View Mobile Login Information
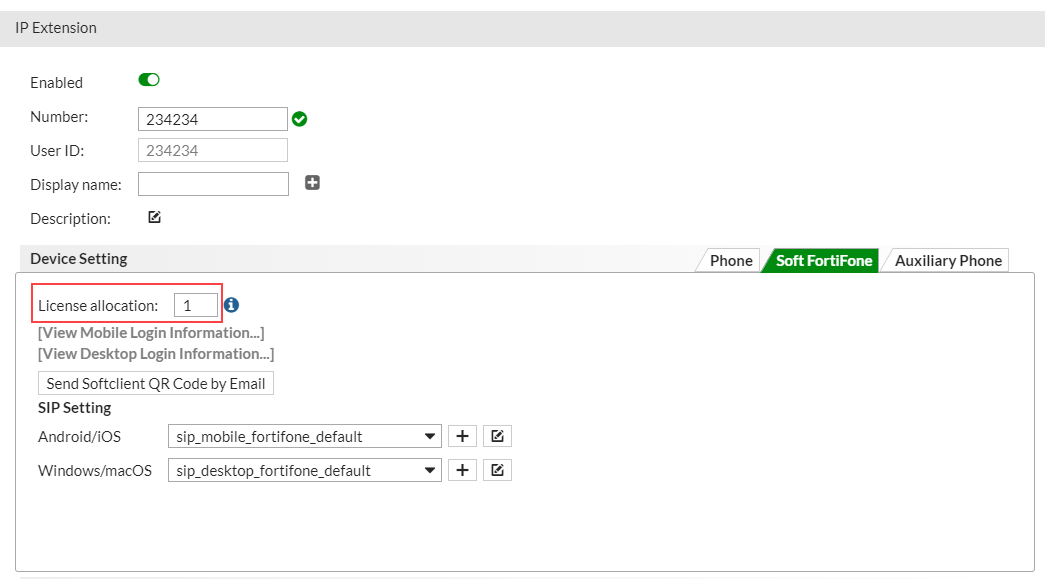 150,332
